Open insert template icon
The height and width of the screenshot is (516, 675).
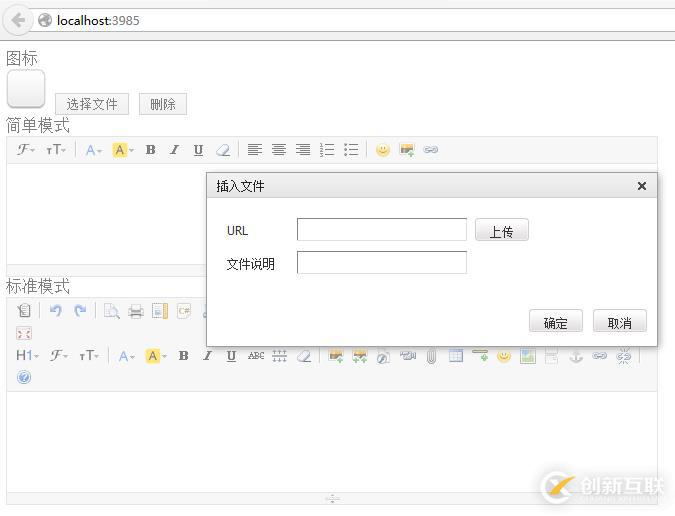pyautogui.click(x=160, y=311)
